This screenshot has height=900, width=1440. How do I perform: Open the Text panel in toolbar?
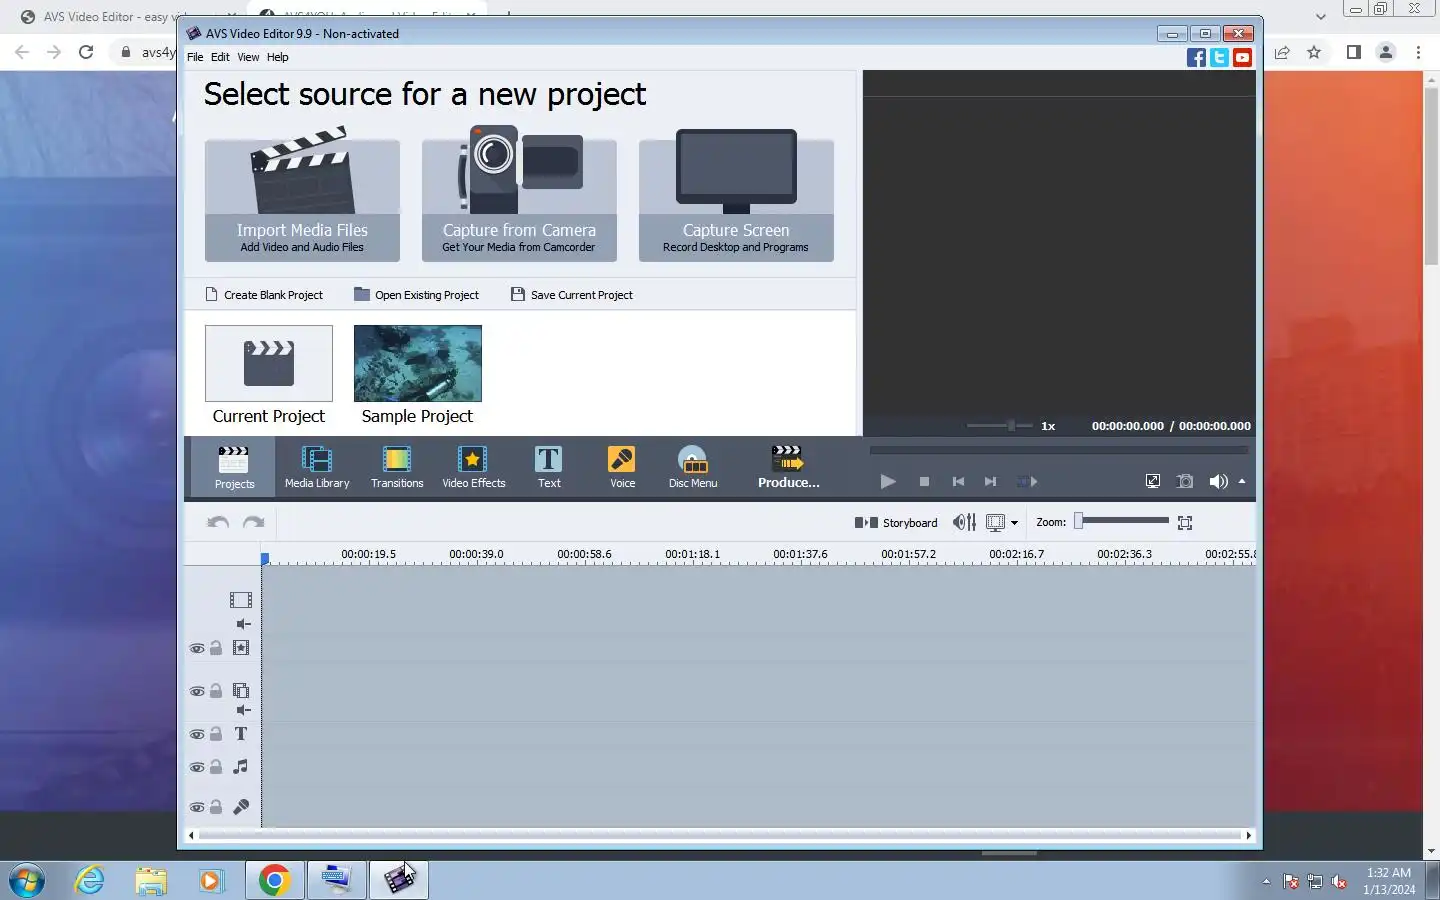(x=549, y=467)
